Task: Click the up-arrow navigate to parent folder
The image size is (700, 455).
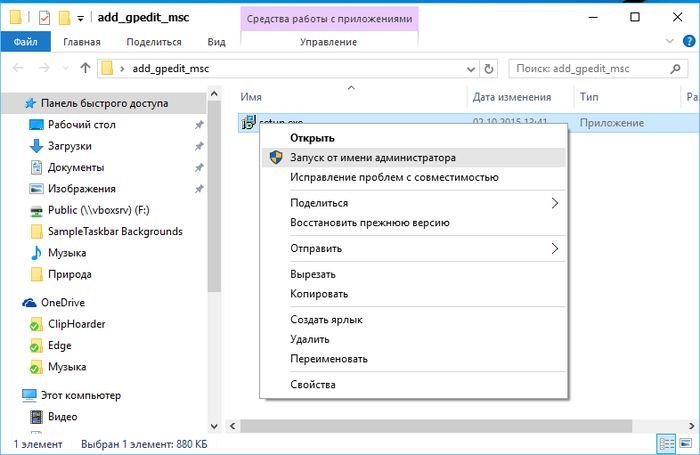Action: point(84,69)
